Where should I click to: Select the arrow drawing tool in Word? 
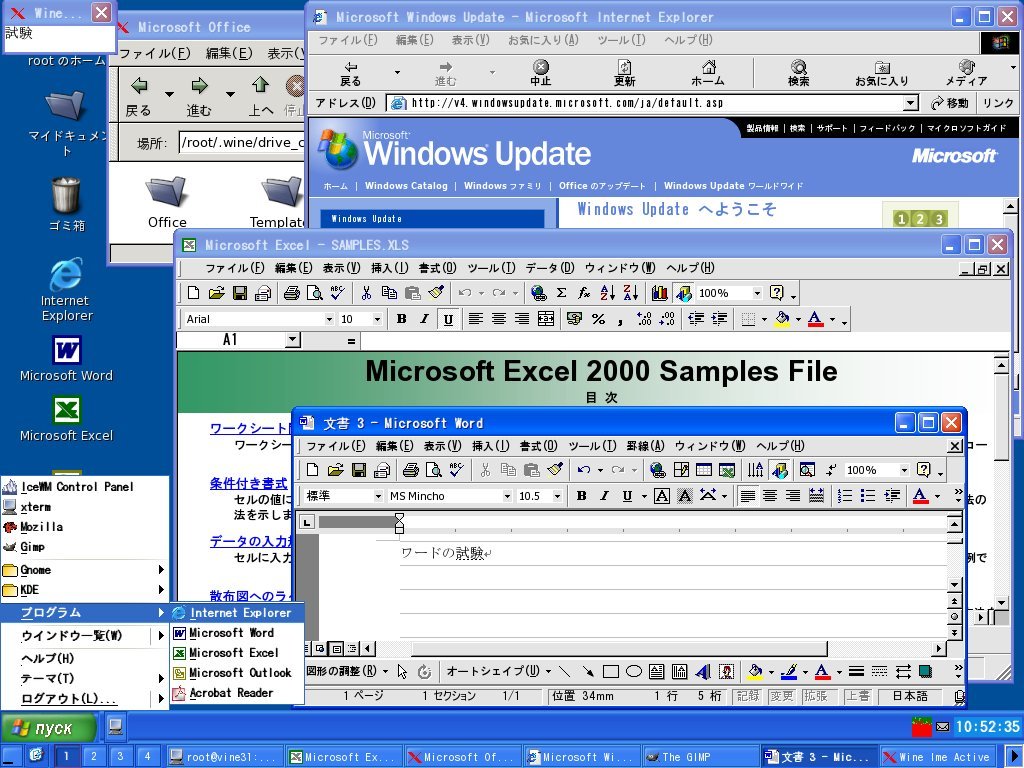tap(588, 671)
